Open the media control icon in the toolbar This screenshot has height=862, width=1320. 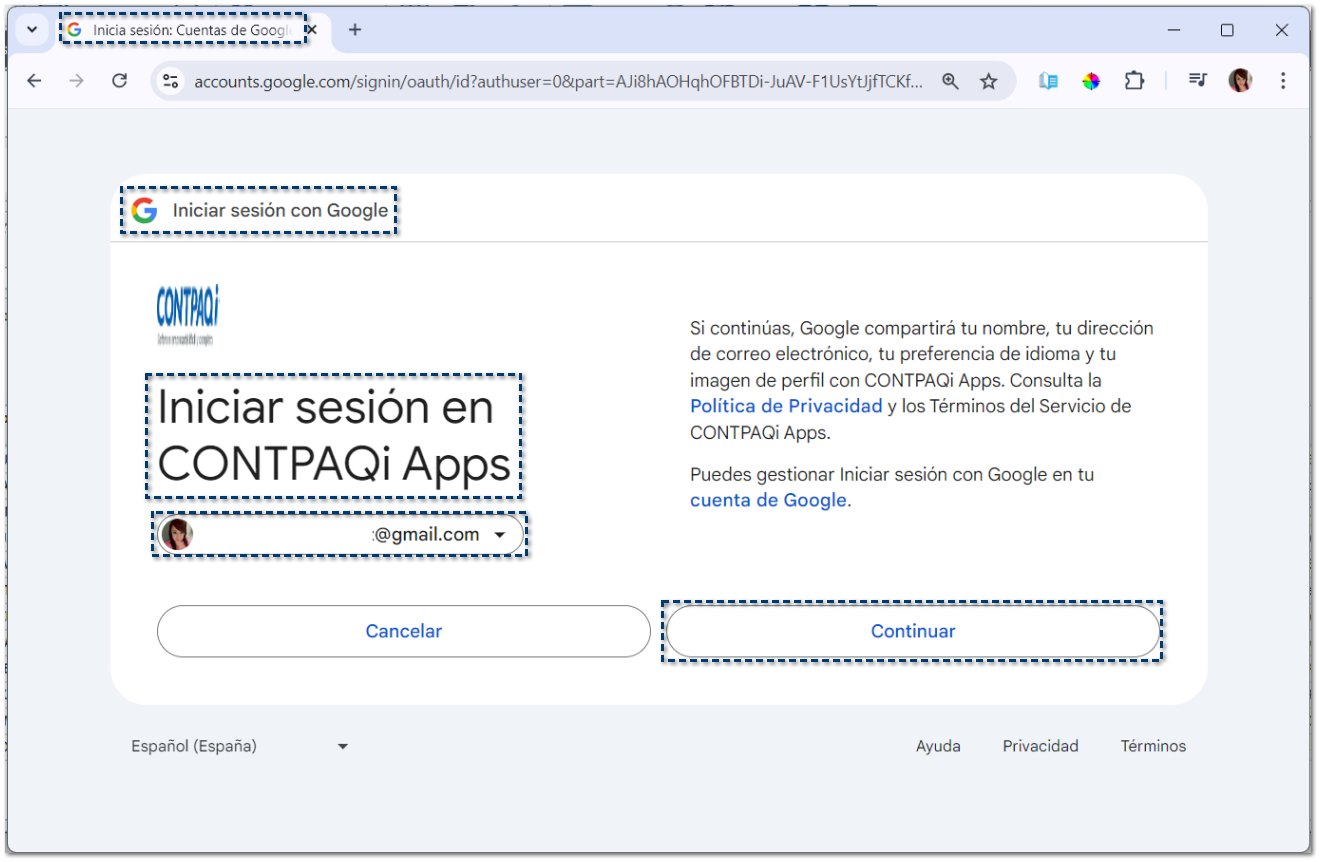(x=1196, y=80)
